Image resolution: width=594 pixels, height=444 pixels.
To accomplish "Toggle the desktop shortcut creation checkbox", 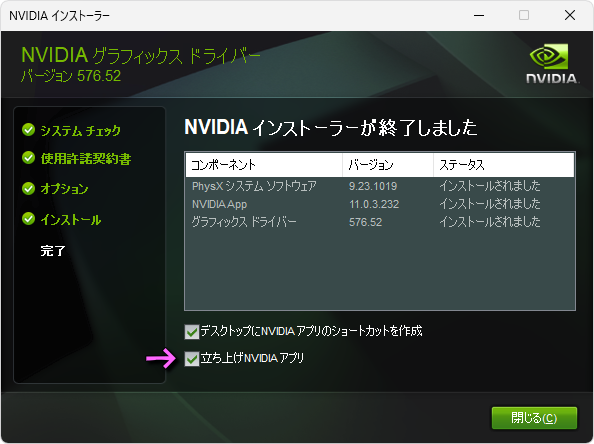I will point(192,331).
